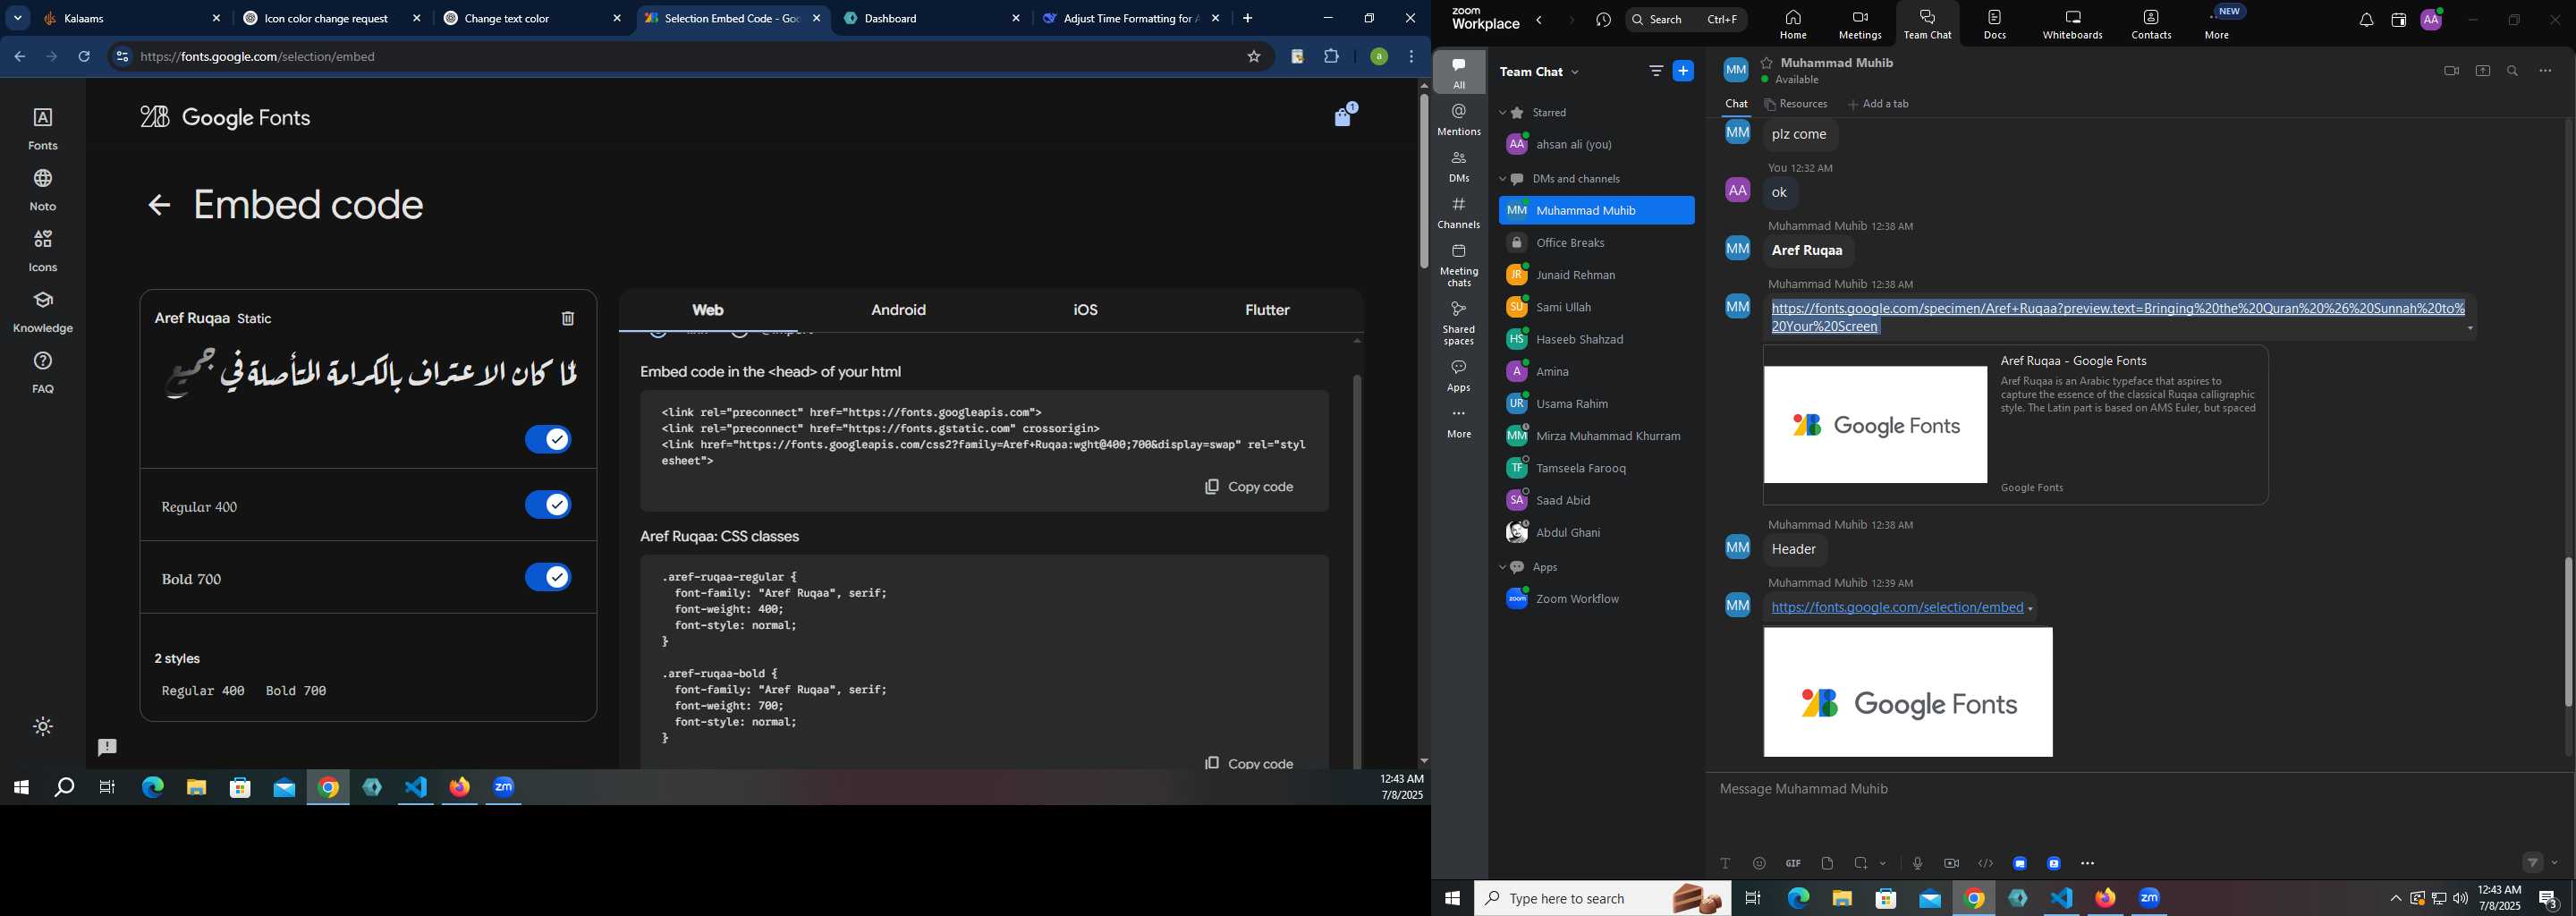Filter Team Chat list with filter icon
The width and height of the screenshot is (2576, 916).
(x=1656, y=71)
